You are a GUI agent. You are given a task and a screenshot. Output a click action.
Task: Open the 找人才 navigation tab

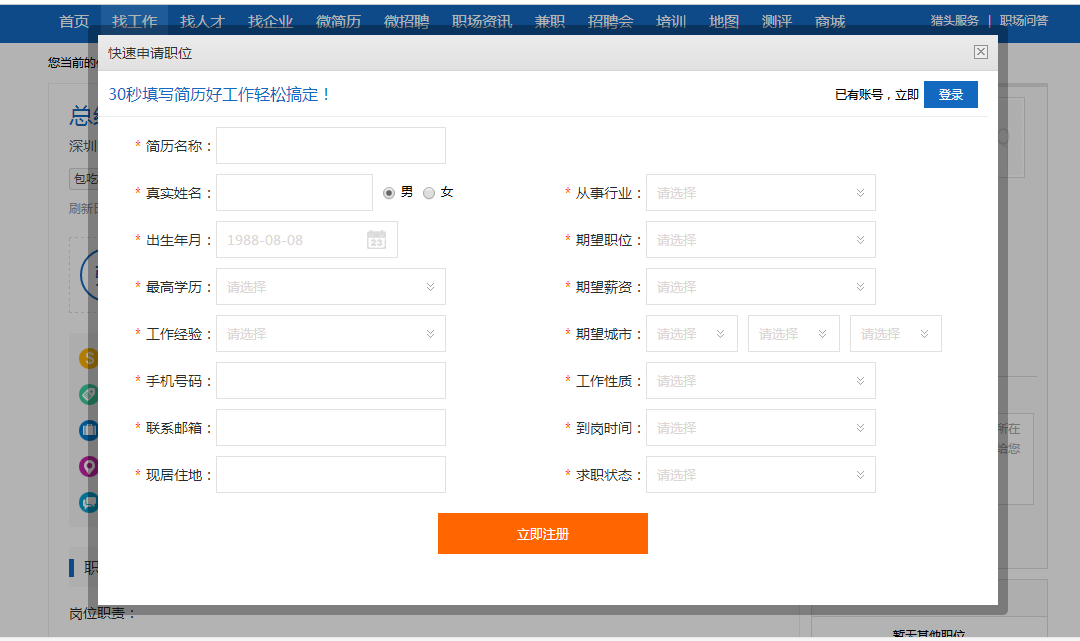click(202, 22)
